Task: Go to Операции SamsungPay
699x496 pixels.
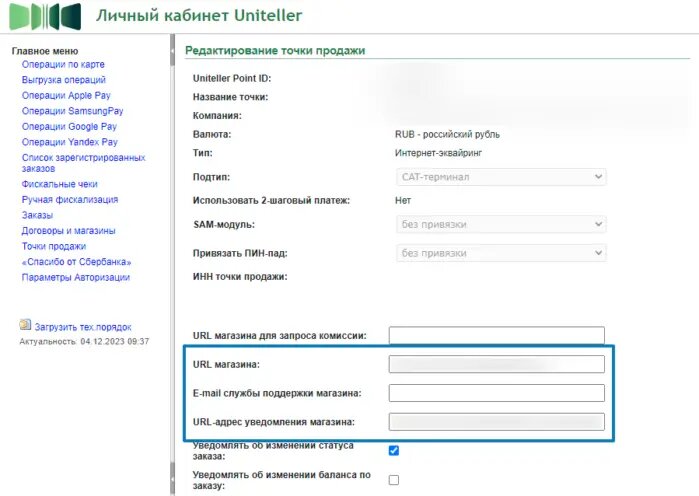Action: click(72, 111)
